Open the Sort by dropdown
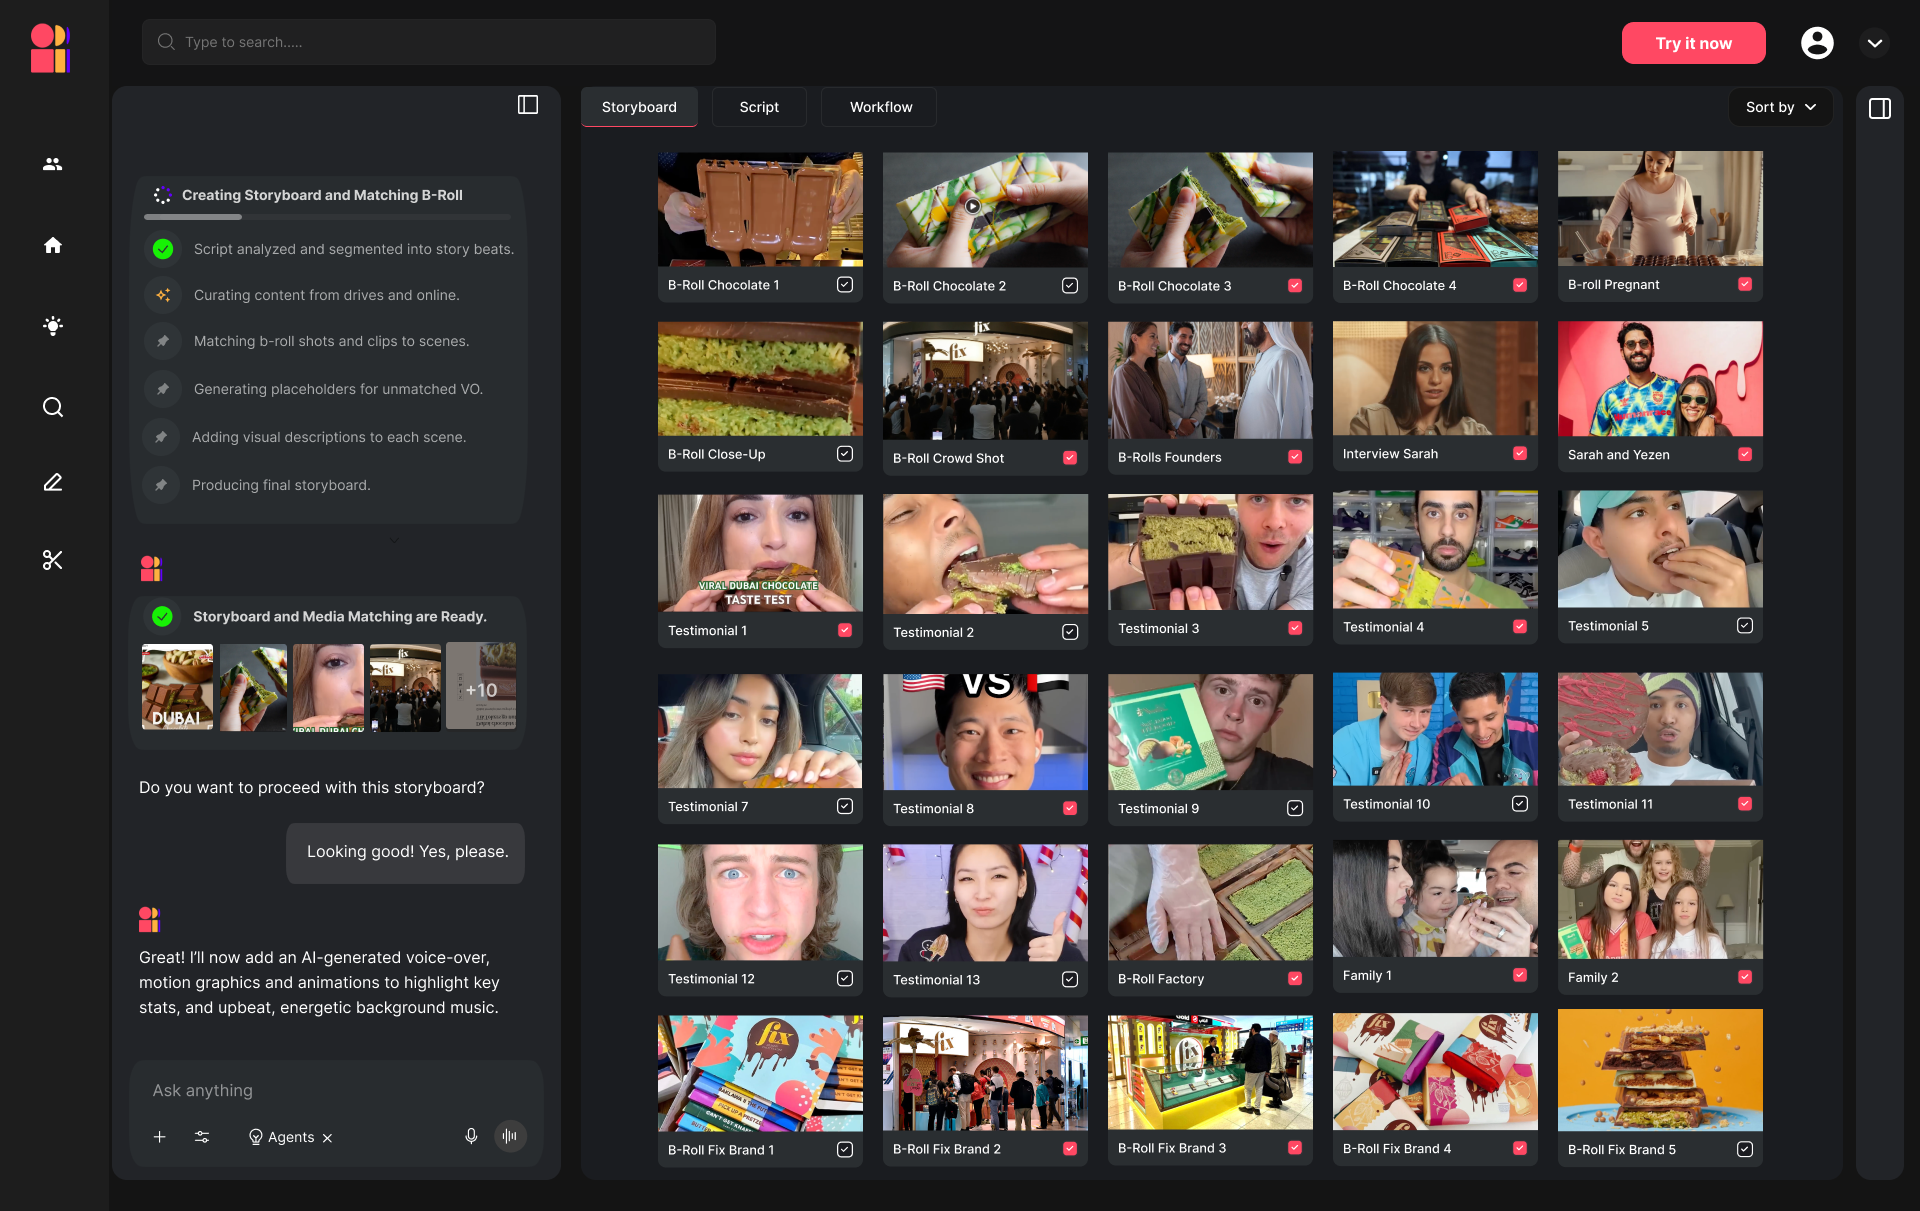The image size is (1920, 1211). point(1780,107)
